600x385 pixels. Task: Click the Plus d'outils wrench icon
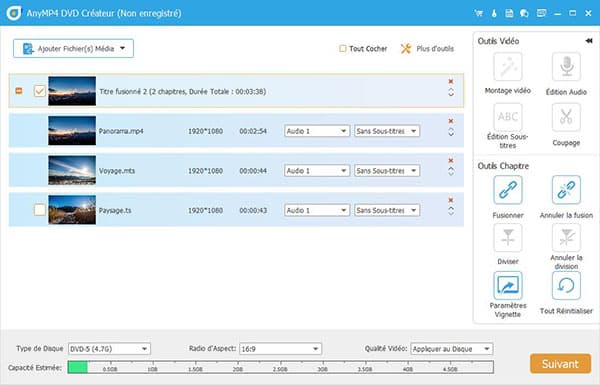pos(406,49)
